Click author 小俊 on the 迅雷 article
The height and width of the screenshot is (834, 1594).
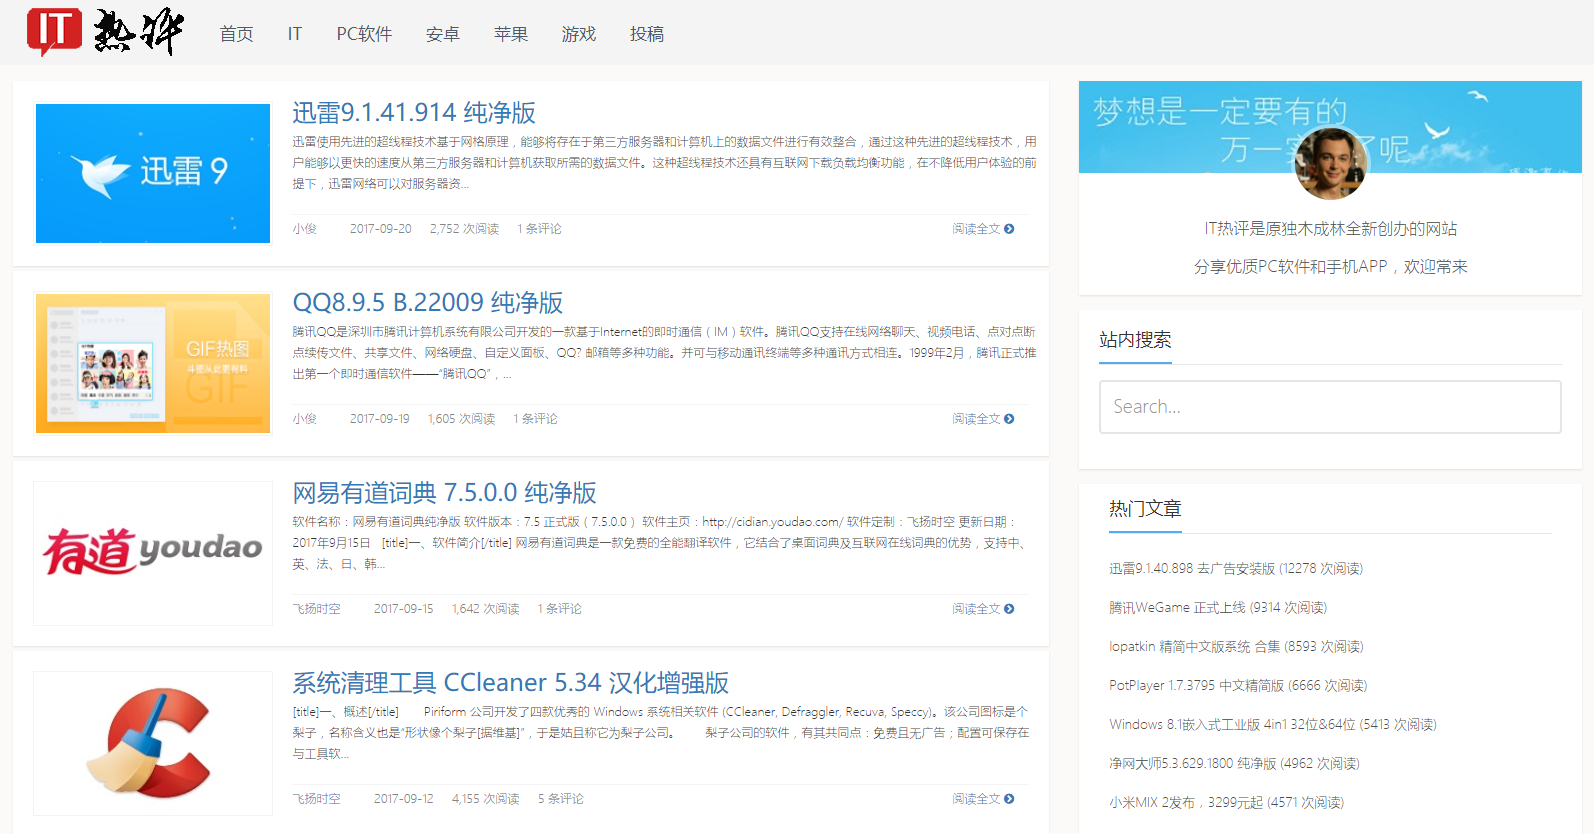(x=305, y=229)
